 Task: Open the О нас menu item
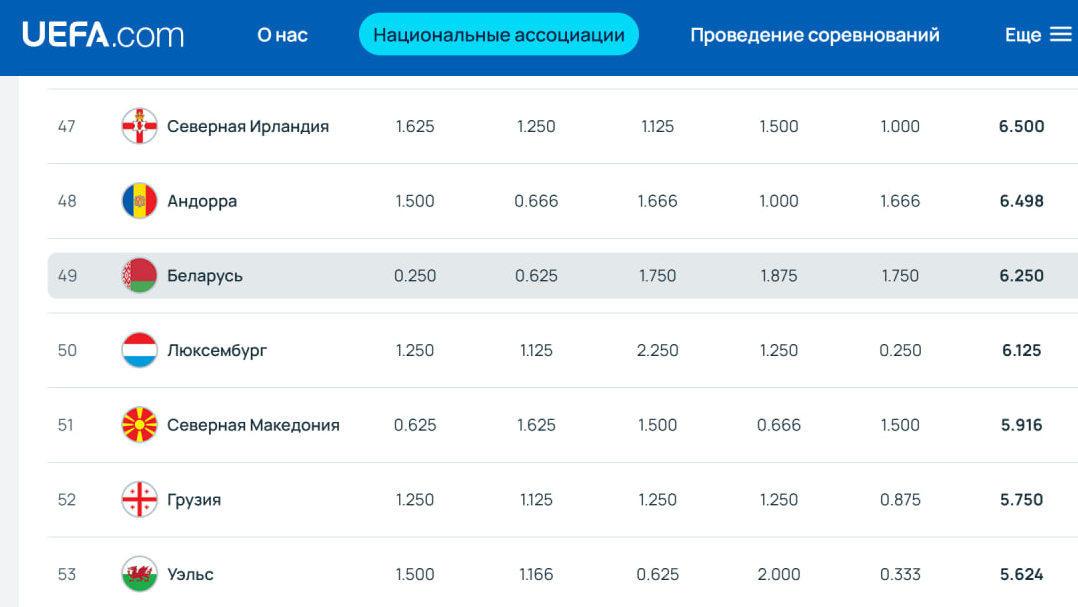(283, 34)
